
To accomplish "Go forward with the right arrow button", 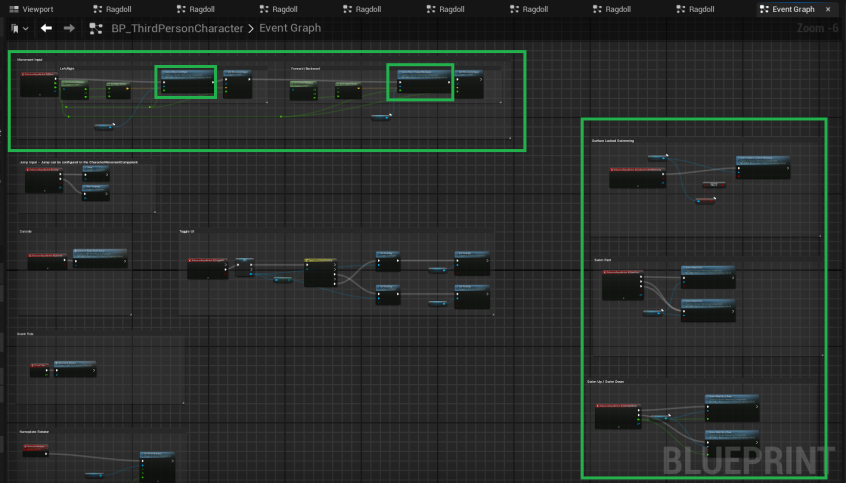I will (x=69, y=28).
